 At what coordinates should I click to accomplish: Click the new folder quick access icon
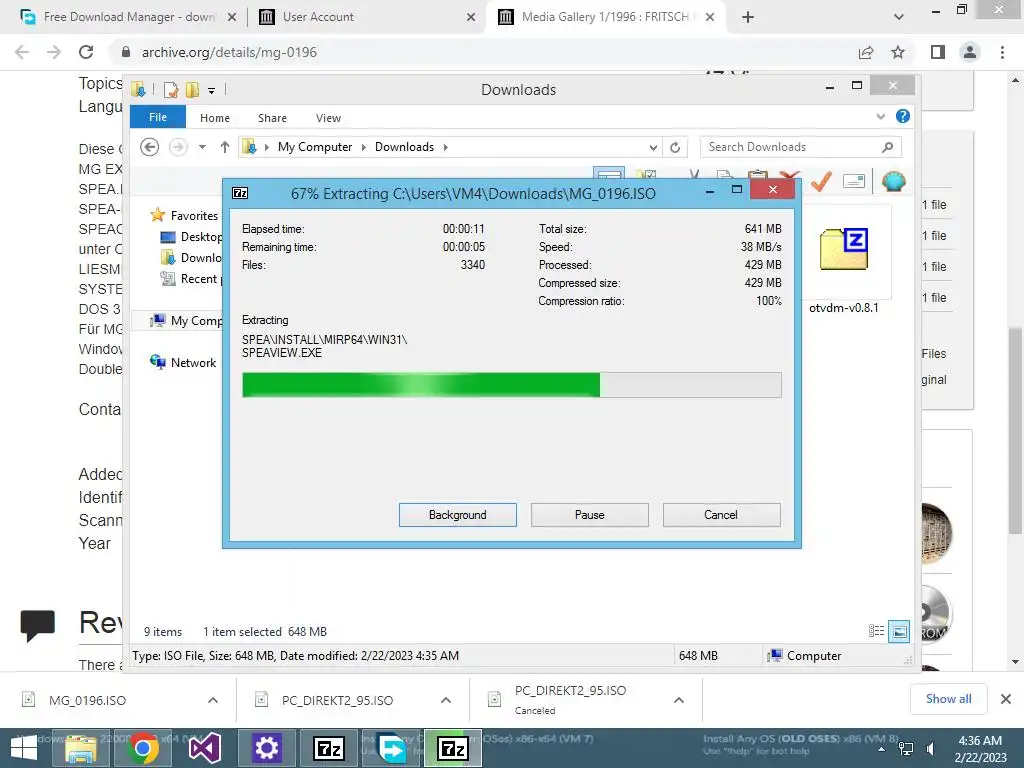coord(192,89)
